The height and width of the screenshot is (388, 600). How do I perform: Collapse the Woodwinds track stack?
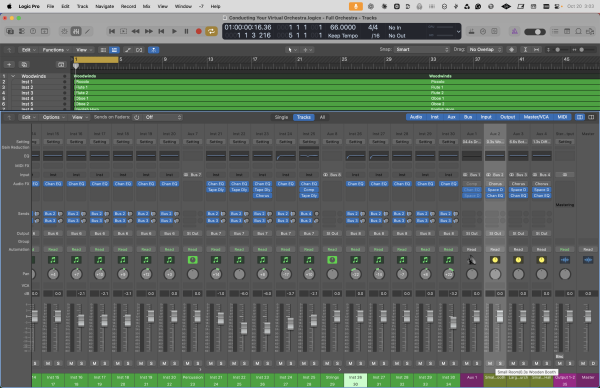[13, 76]
